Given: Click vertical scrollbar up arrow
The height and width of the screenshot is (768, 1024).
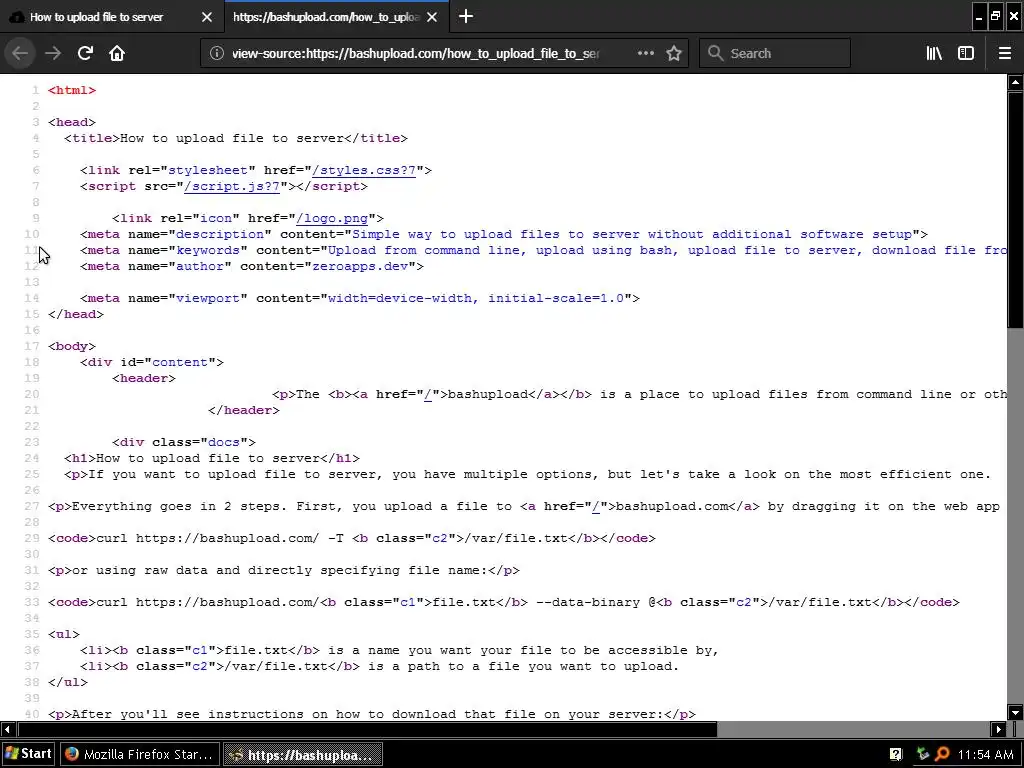Looking at the screenshot, I should point(1015,82).
